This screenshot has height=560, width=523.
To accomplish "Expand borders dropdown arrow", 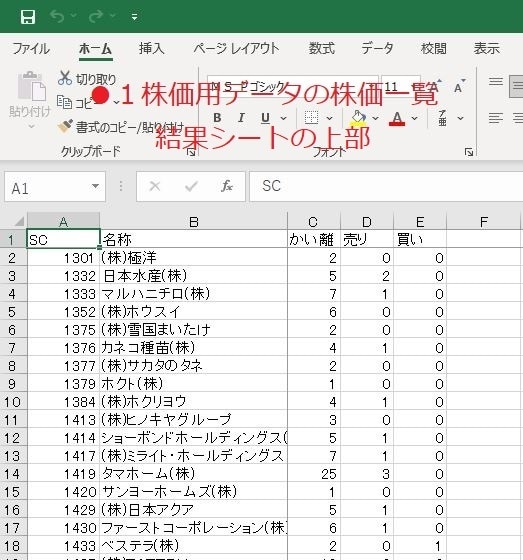I will pos(329,118).
